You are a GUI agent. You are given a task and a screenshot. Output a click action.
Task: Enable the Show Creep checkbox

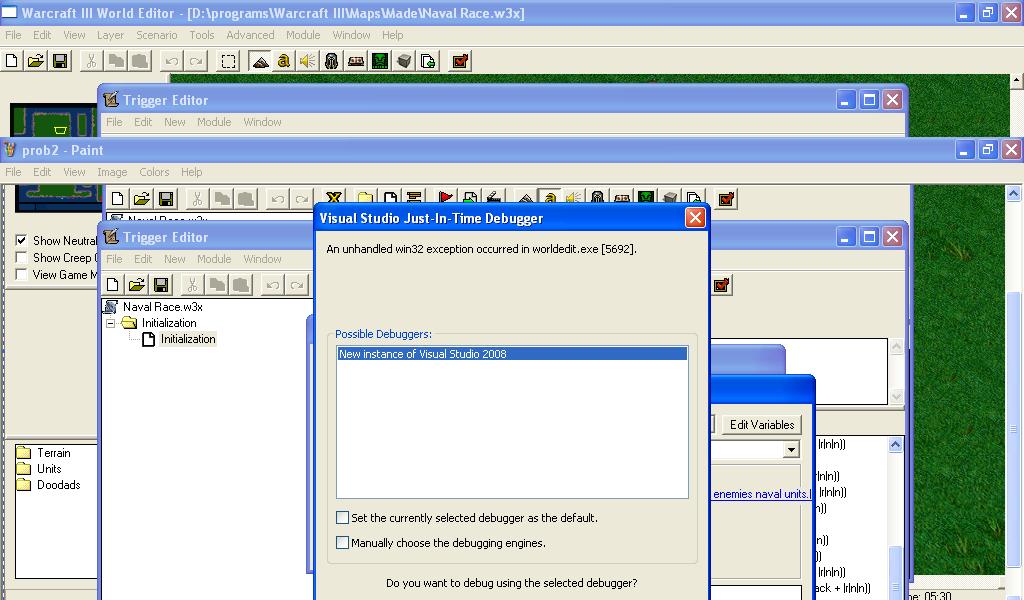coord(22,257)
